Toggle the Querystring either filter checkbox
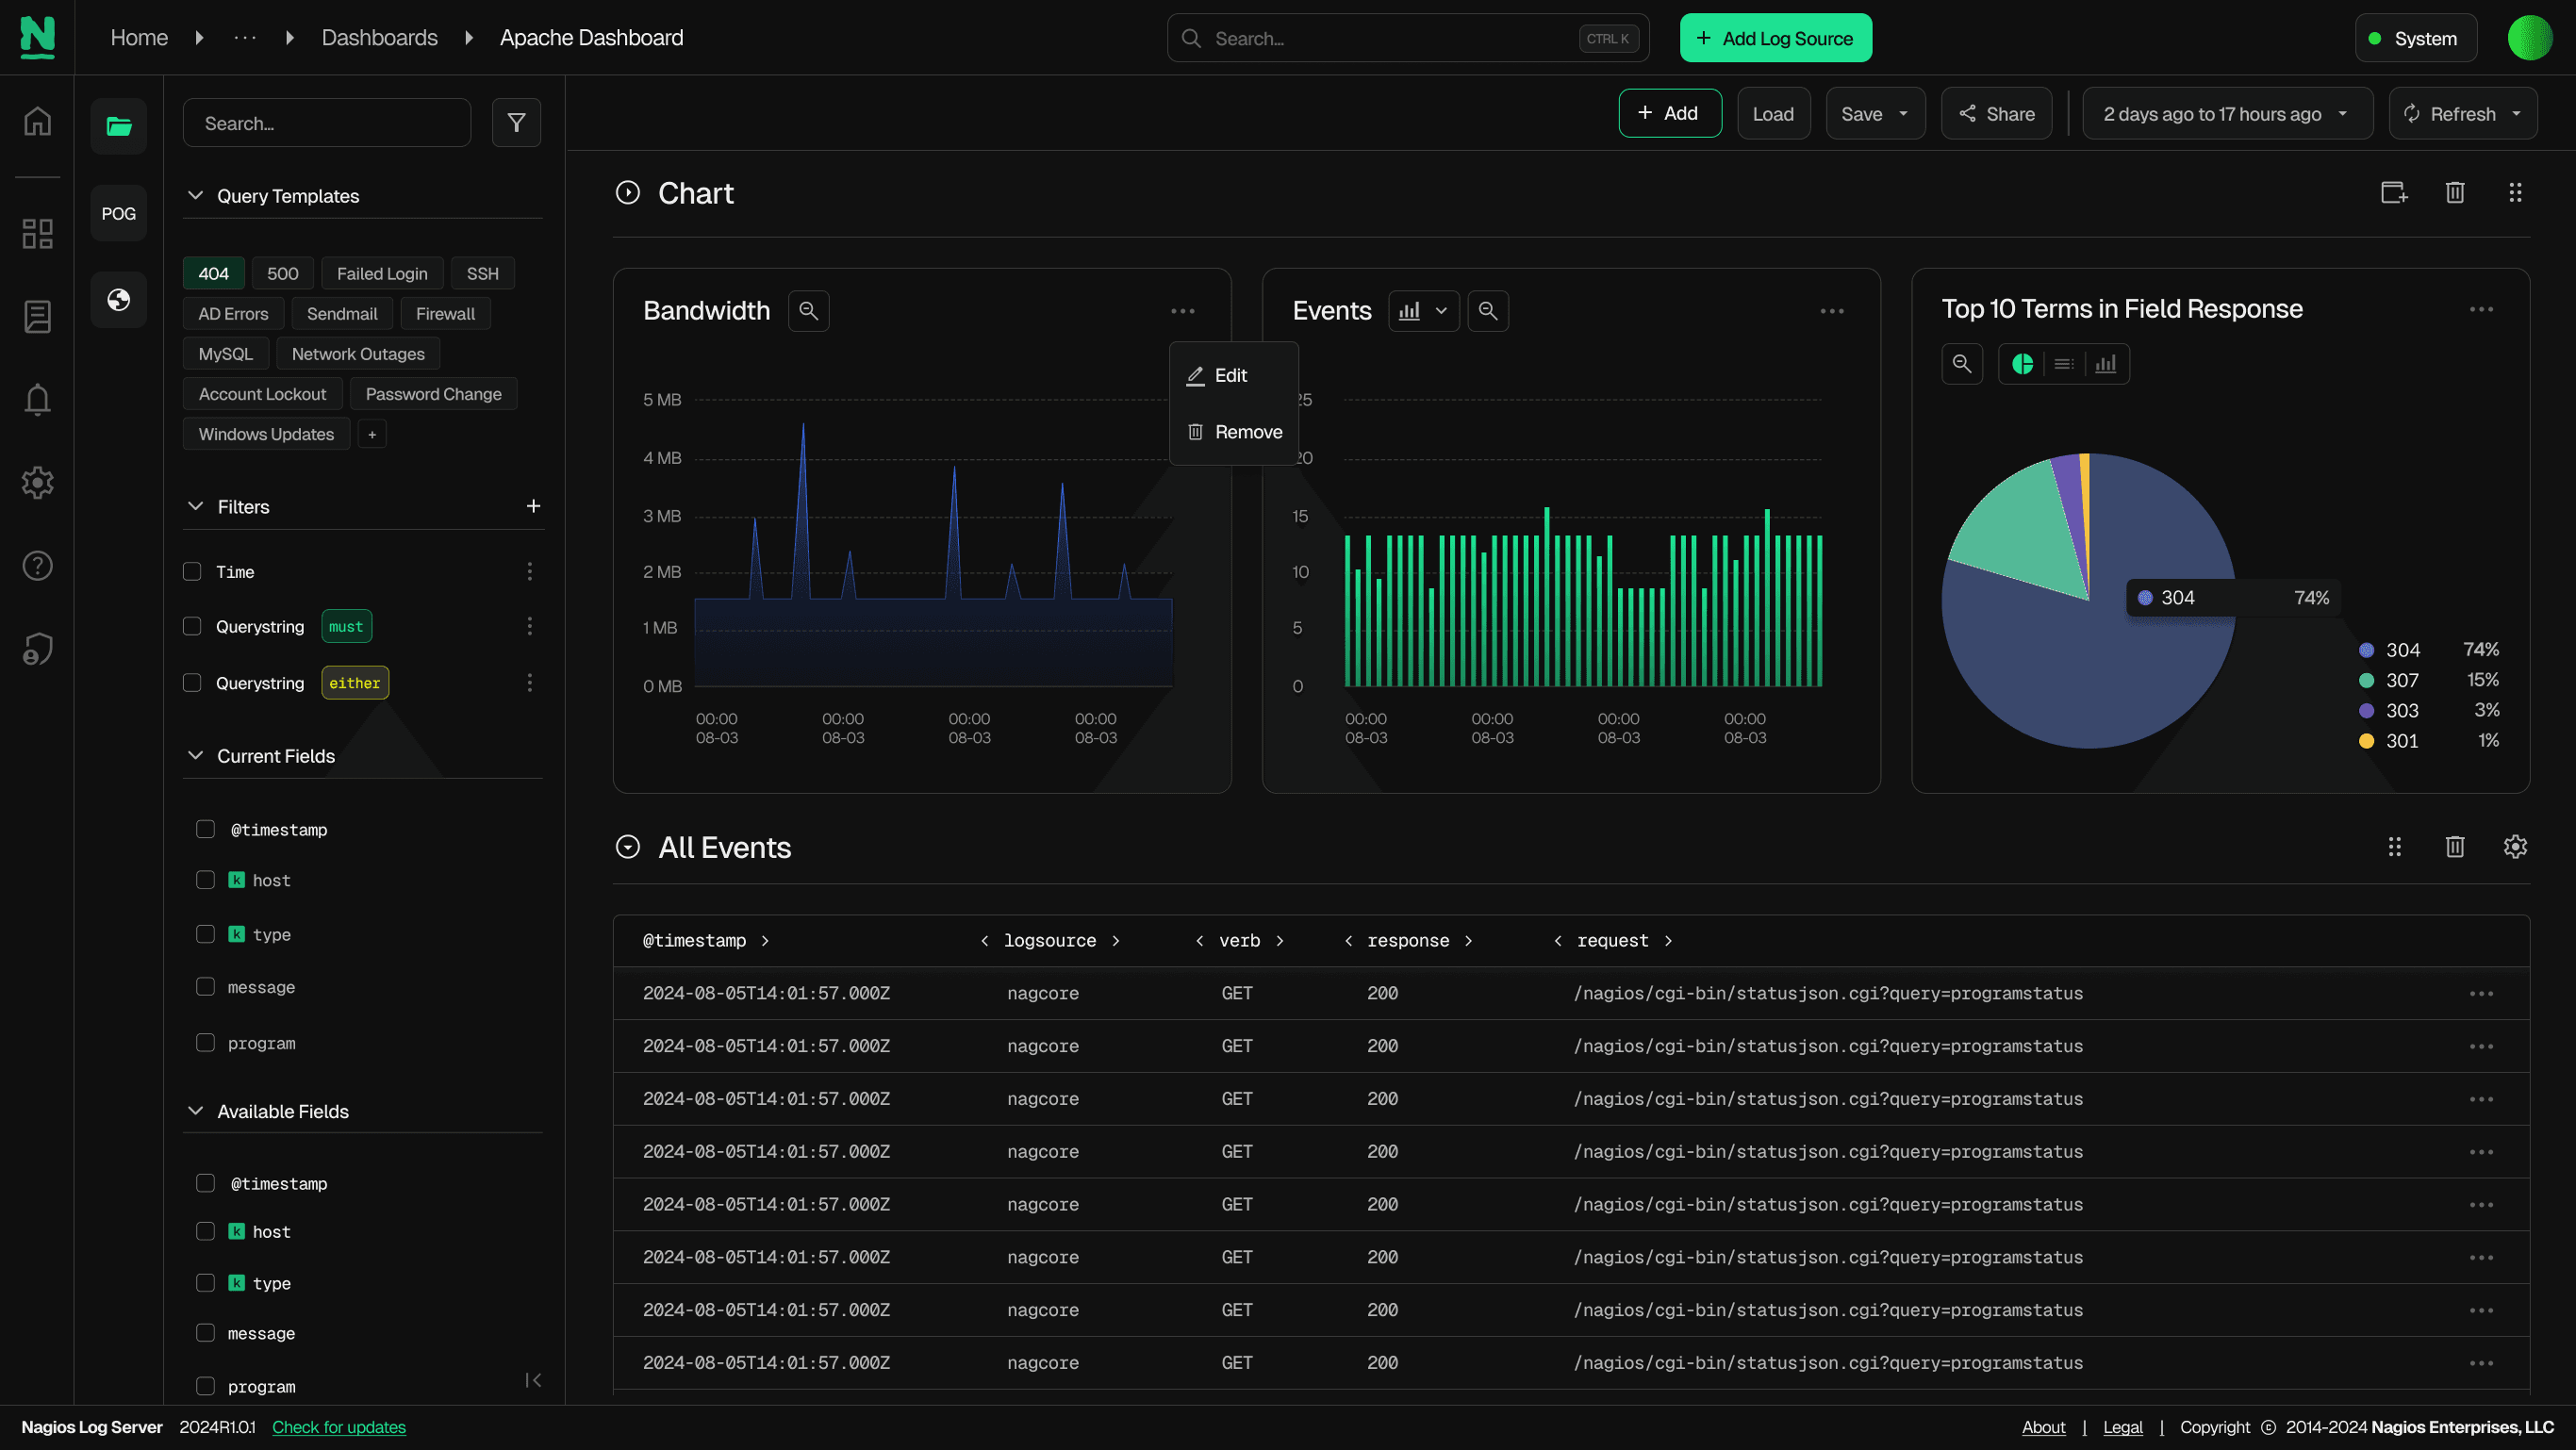The width and height of the screenshot is (2576, 1450). tap(192, 682)
